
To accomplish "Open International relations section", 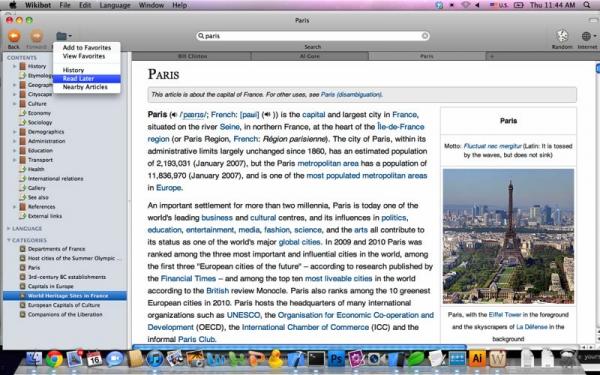I will pos(55,179).
